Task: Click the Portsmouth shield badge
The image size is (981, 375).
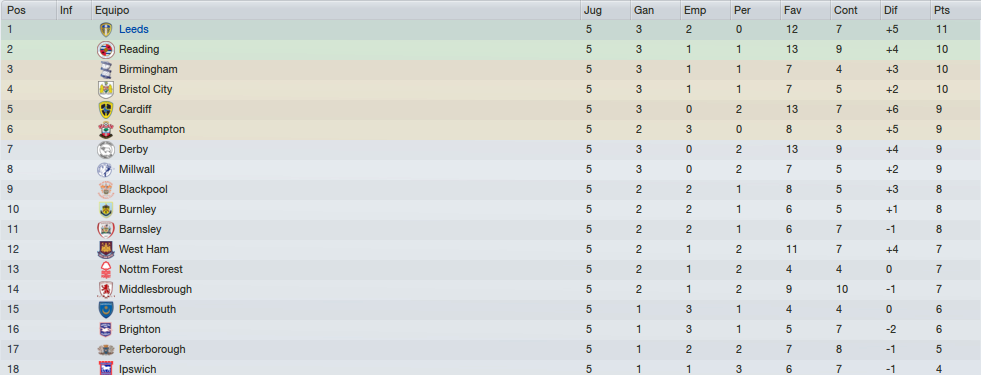Action: coord(106,310)
